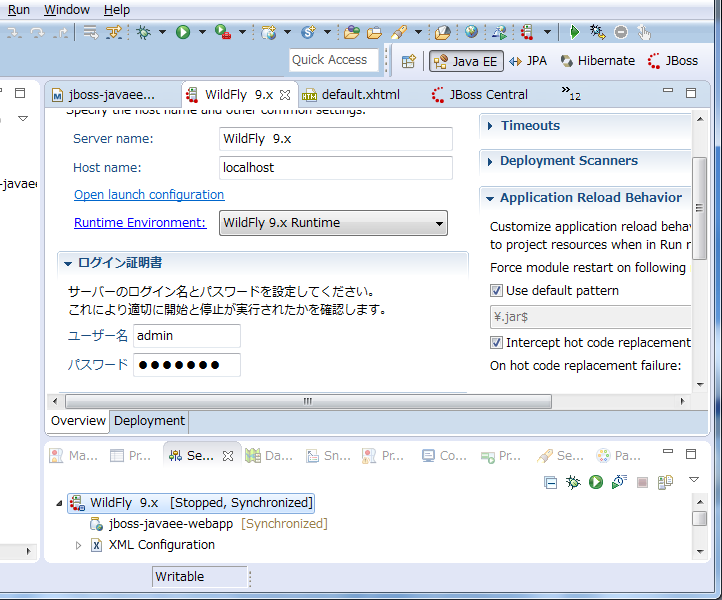
Task: Click Publish to the server icon
Action: tap(665, 483)
